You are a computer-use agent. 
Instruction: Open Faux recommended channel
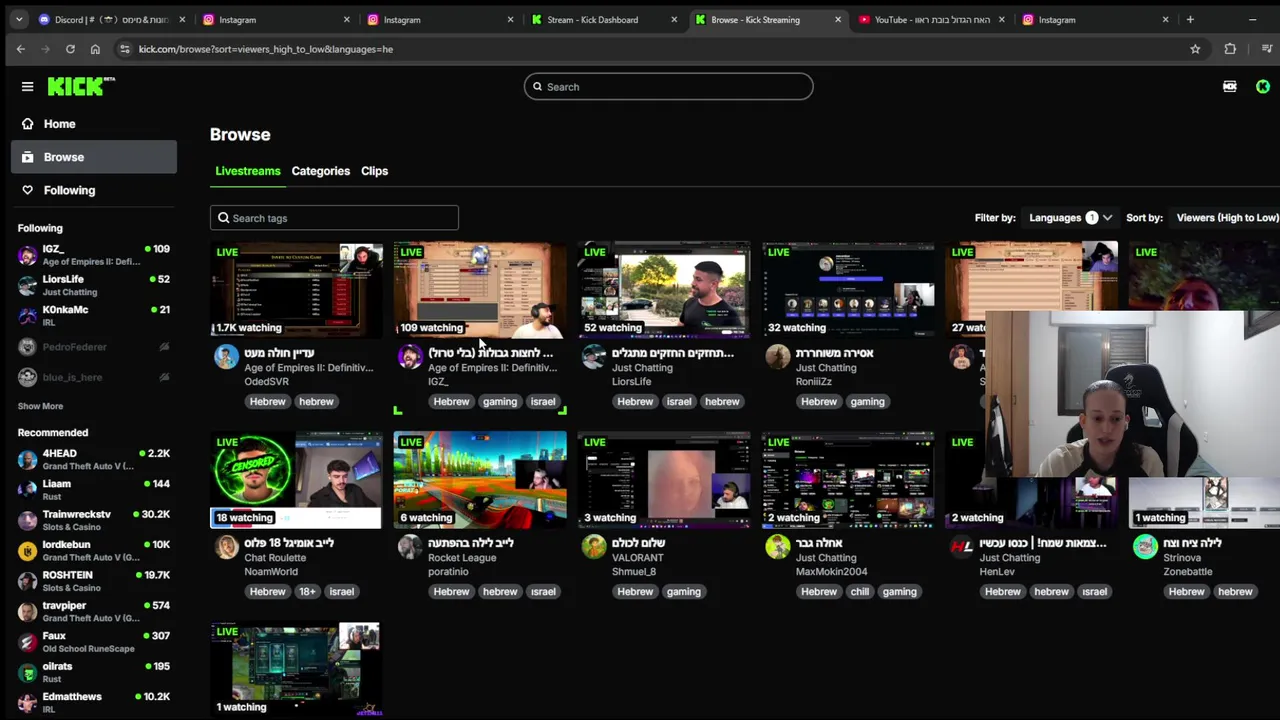point(94,642)
